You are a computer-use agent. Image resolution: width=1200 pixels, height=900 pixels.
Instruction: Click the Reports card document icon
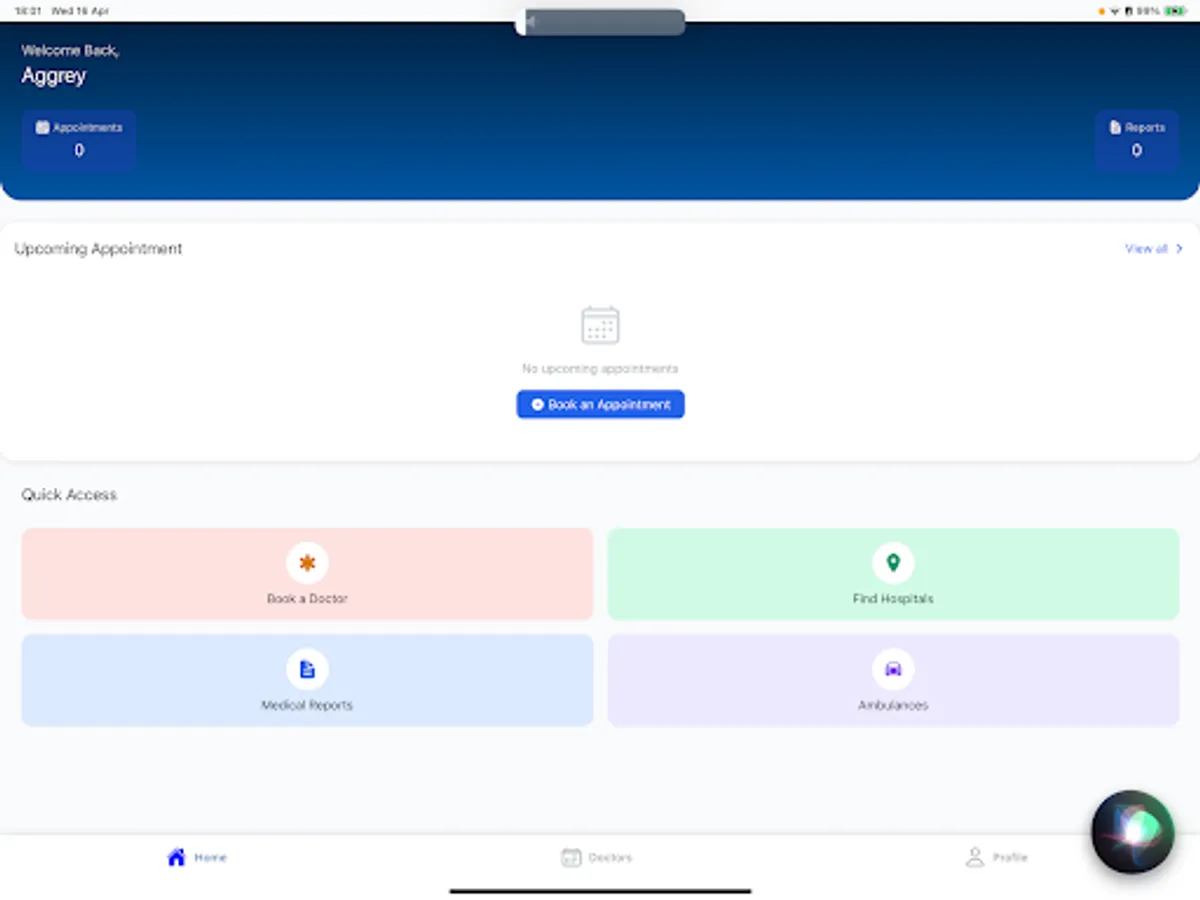click(x=1114, y=127)
